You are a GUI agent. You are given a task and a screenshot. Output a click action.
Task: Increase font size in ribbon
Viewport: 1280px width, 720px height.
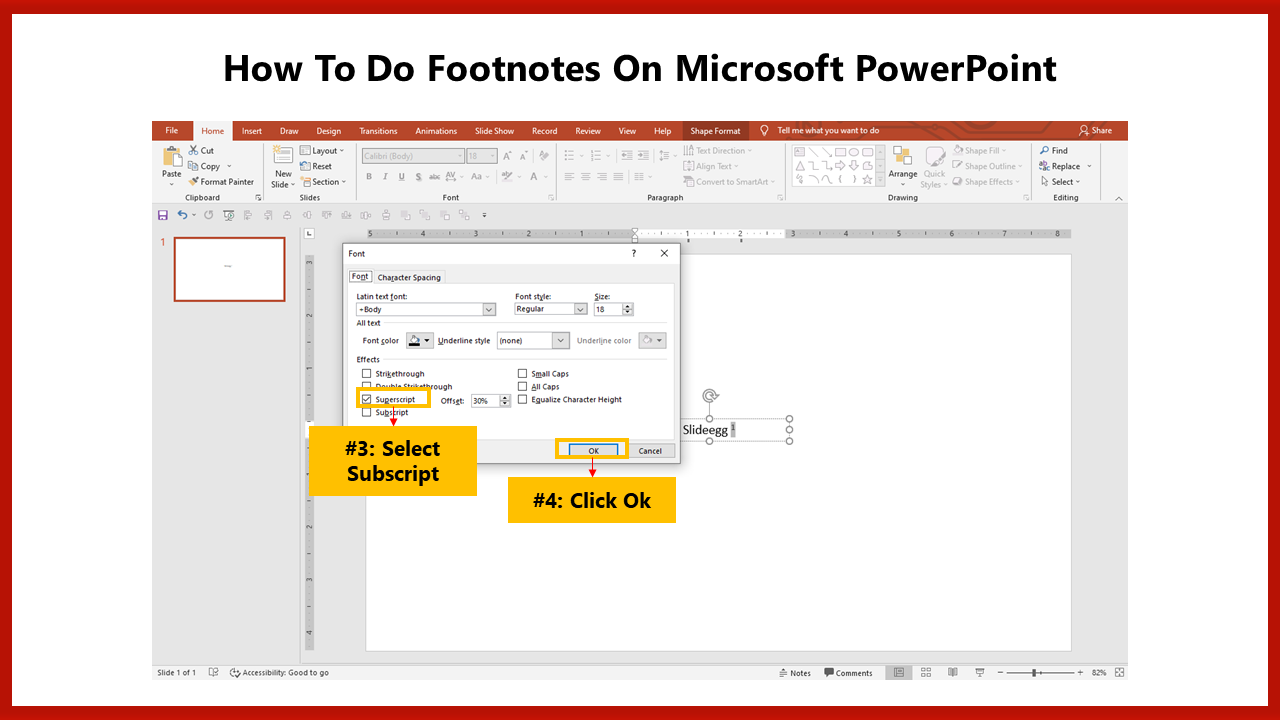click(x=508, y=156)
